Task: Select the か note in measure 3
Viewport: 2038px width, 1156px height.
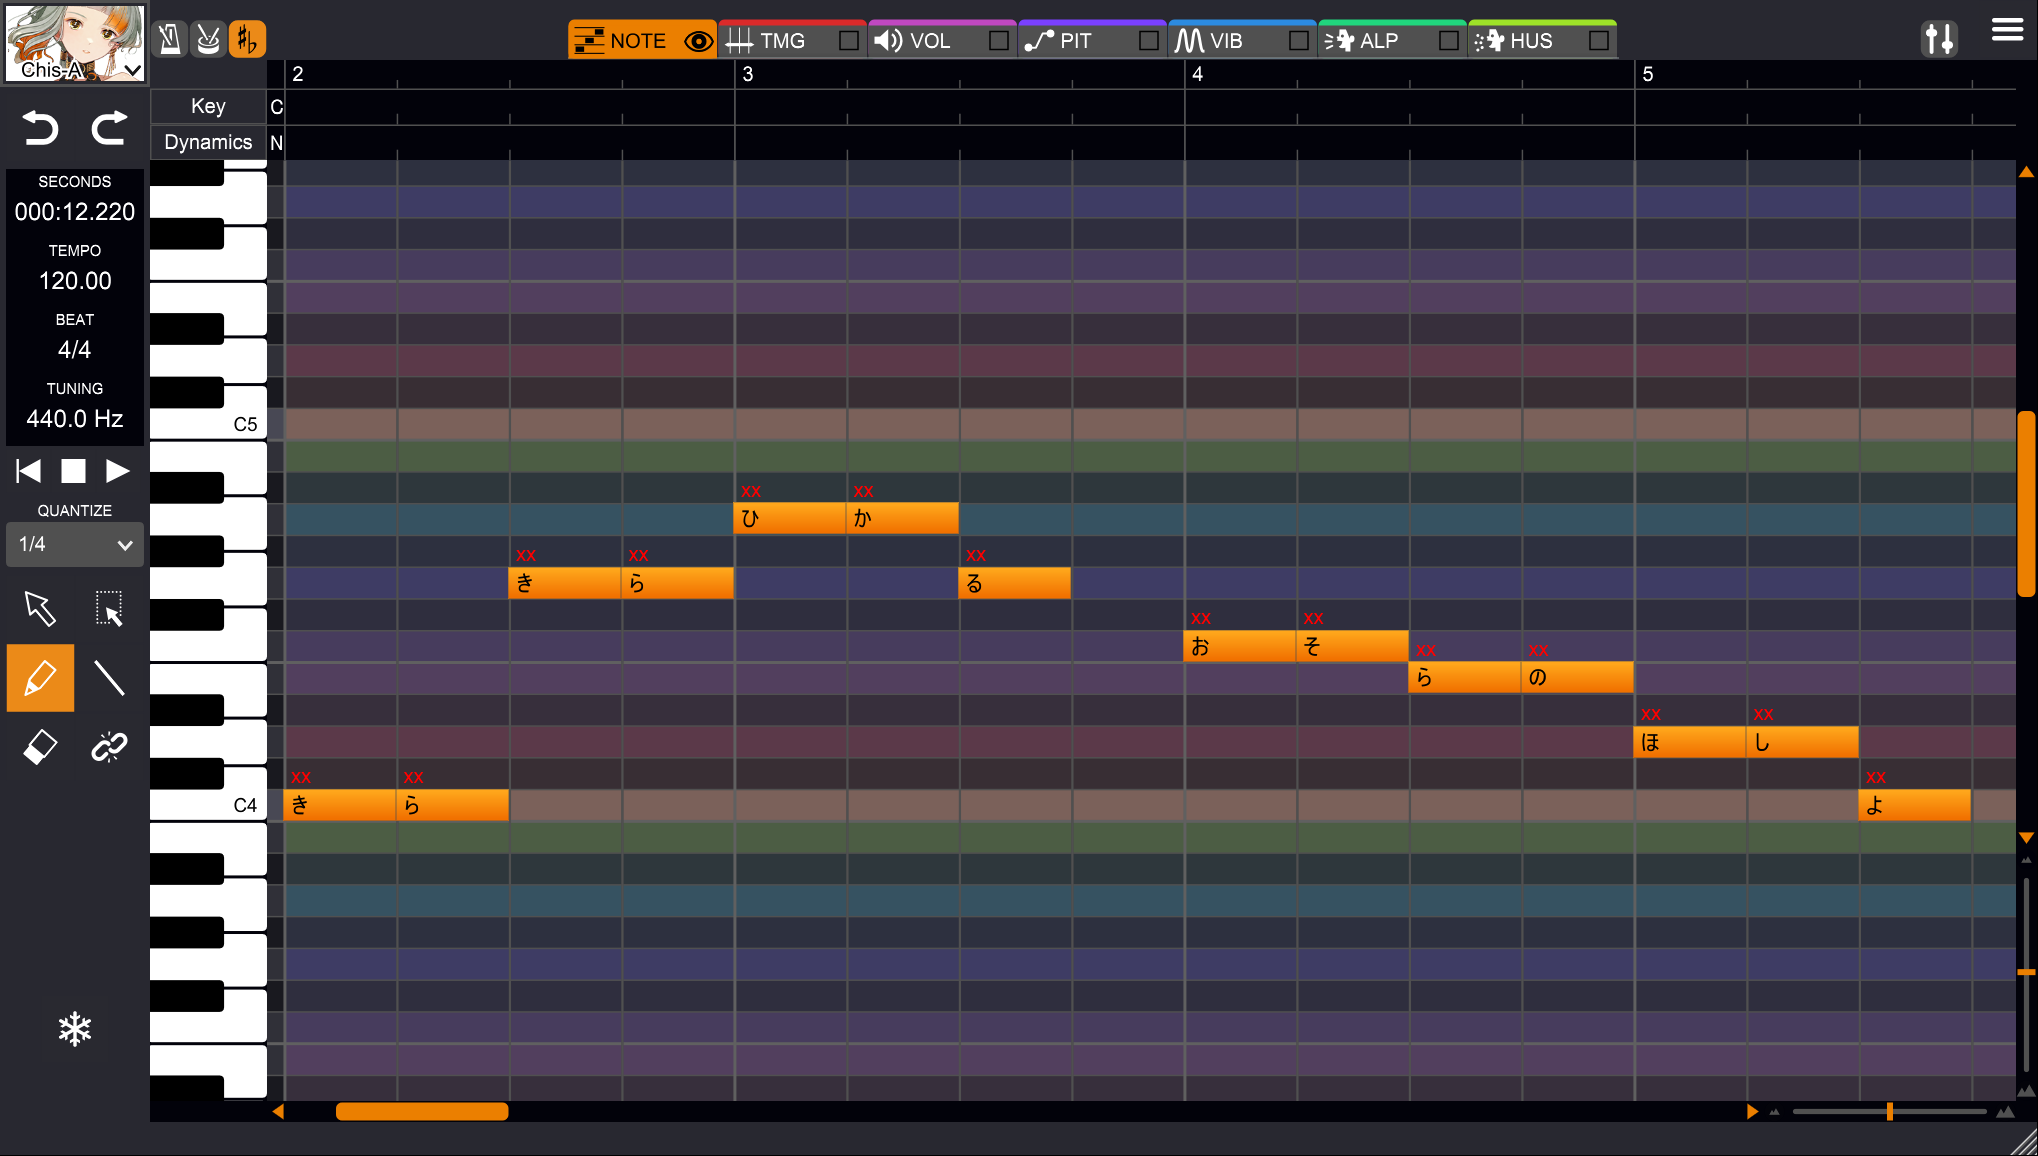Action: [x=903, y=518]
